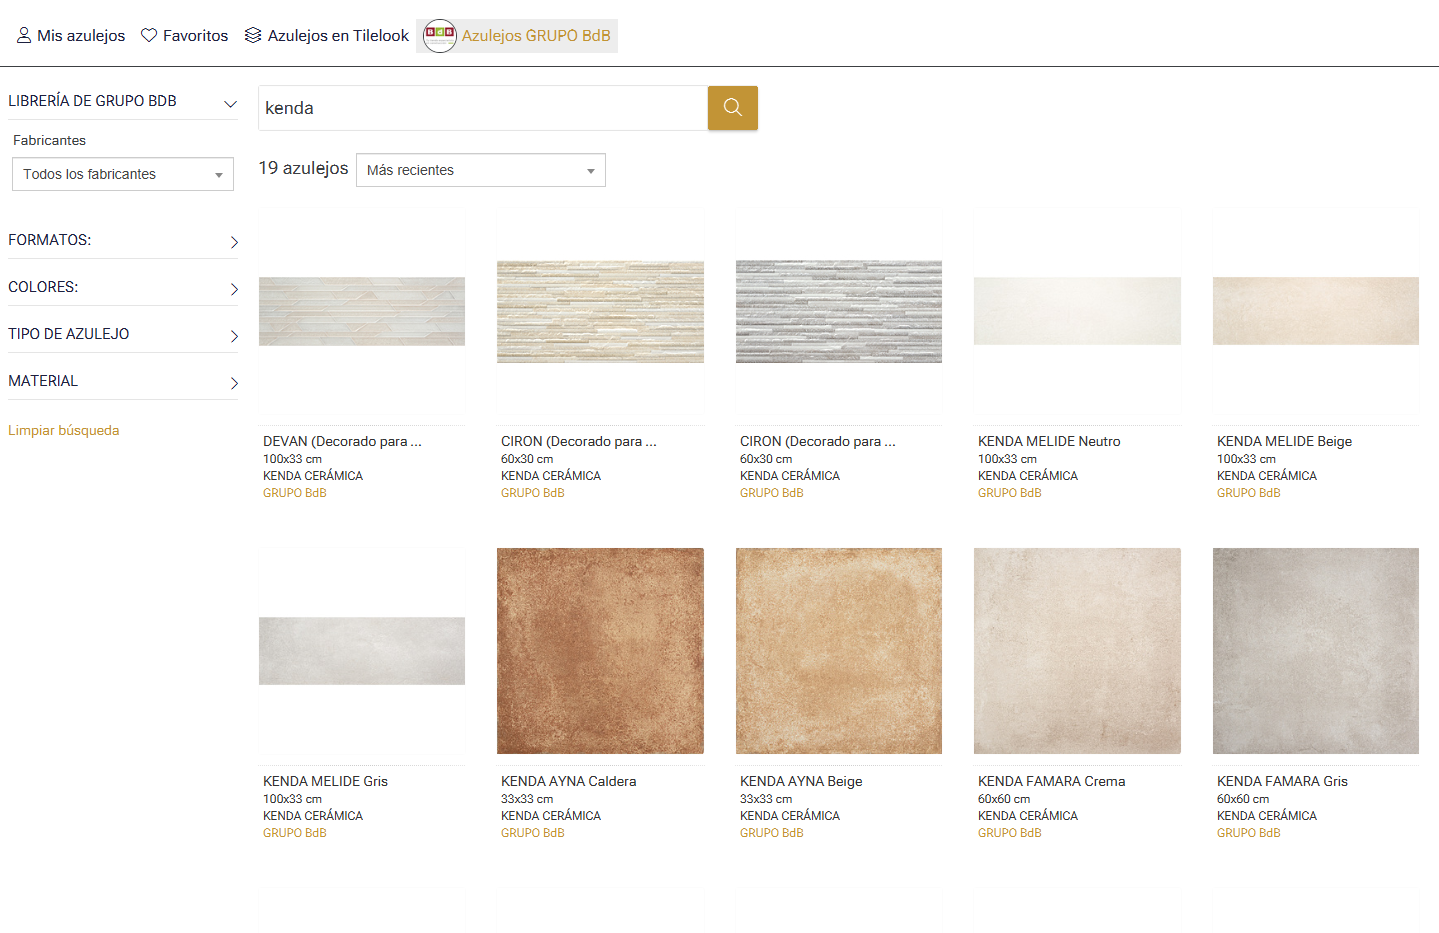Click GRUPO BdB link under DEVAN tile
The height and width of the screenshot is (933, 1439).
point(295,493)
